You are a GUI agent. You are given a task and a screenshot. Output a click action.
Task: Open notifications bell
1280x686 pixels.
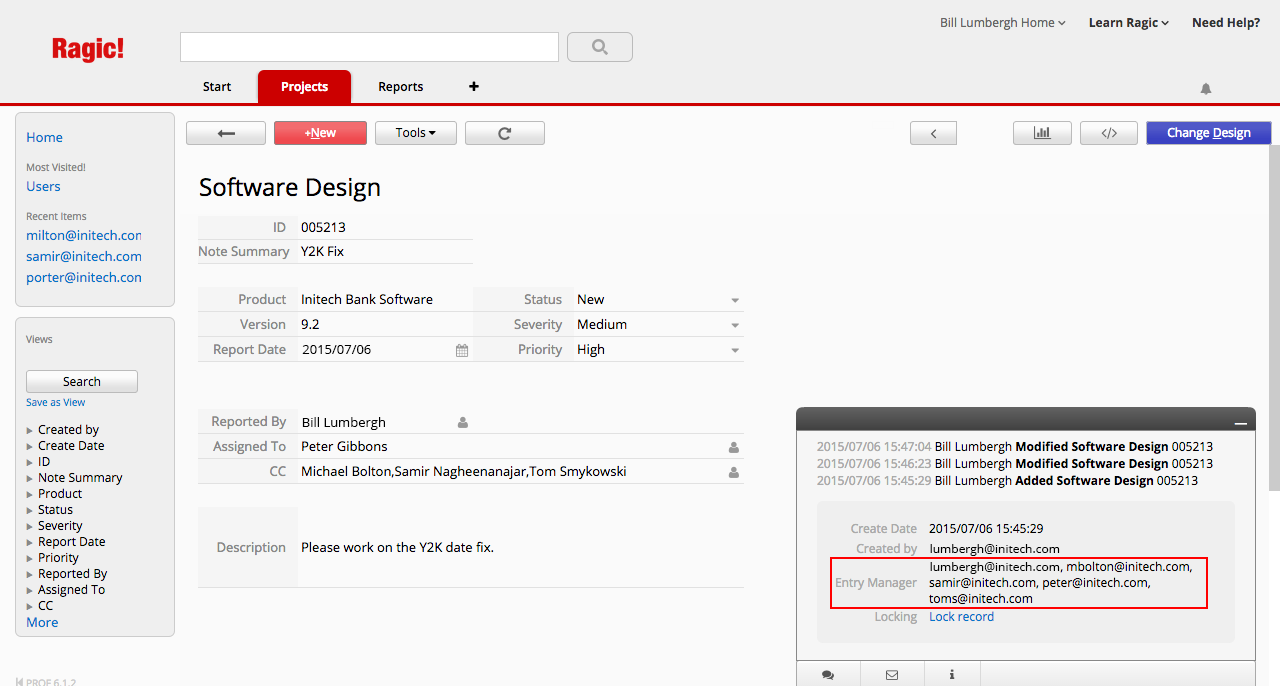pyautogui.click(x=1206, y=89)
